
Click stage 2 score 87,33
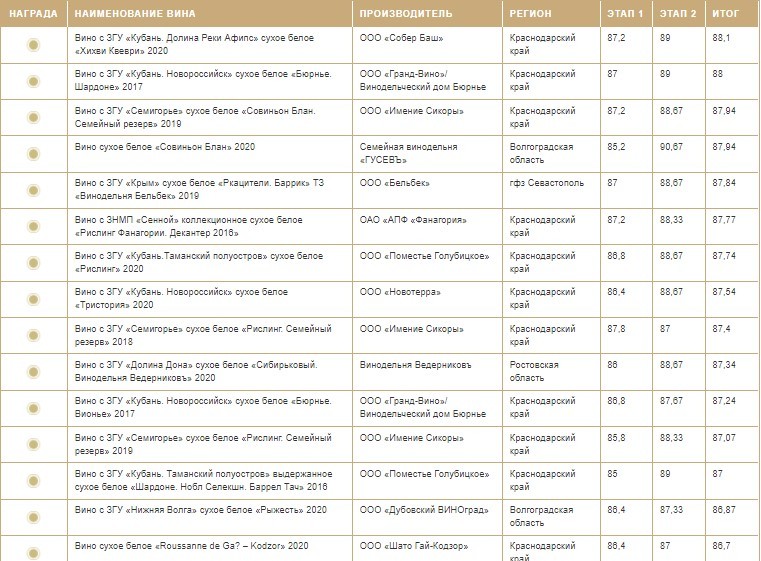tap(671, 510)
